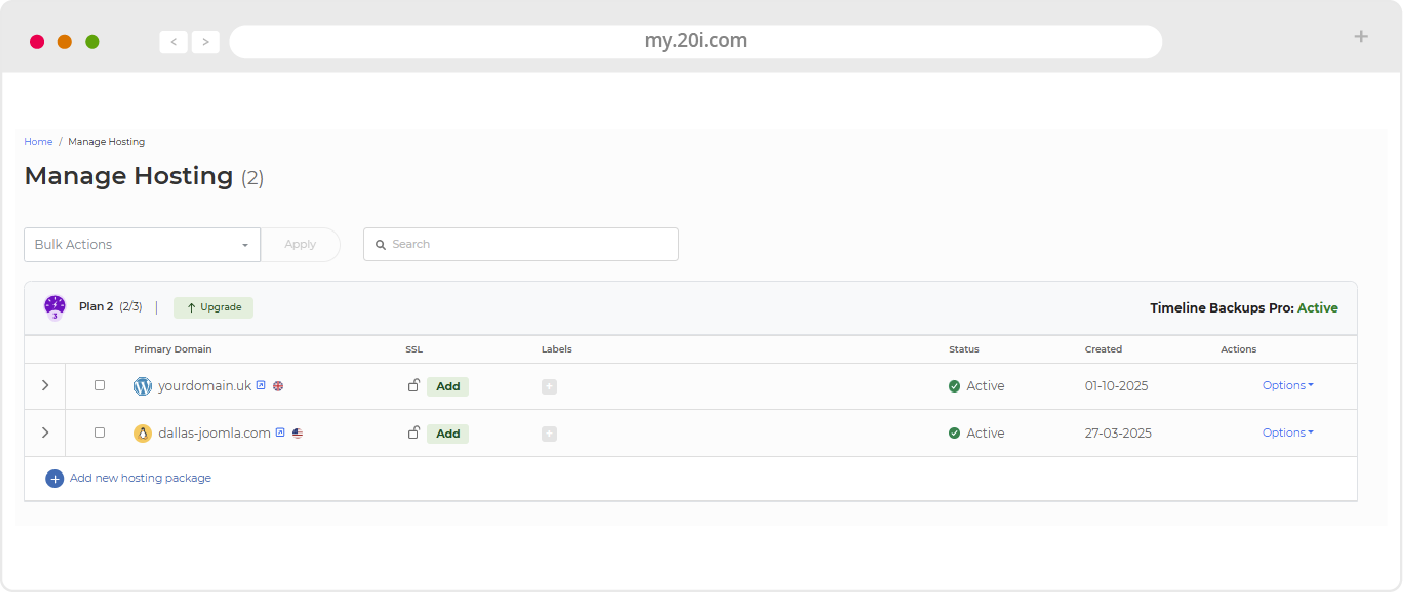
Task: Open yourdomain.uk external link icon
Action: click(261, 385)
